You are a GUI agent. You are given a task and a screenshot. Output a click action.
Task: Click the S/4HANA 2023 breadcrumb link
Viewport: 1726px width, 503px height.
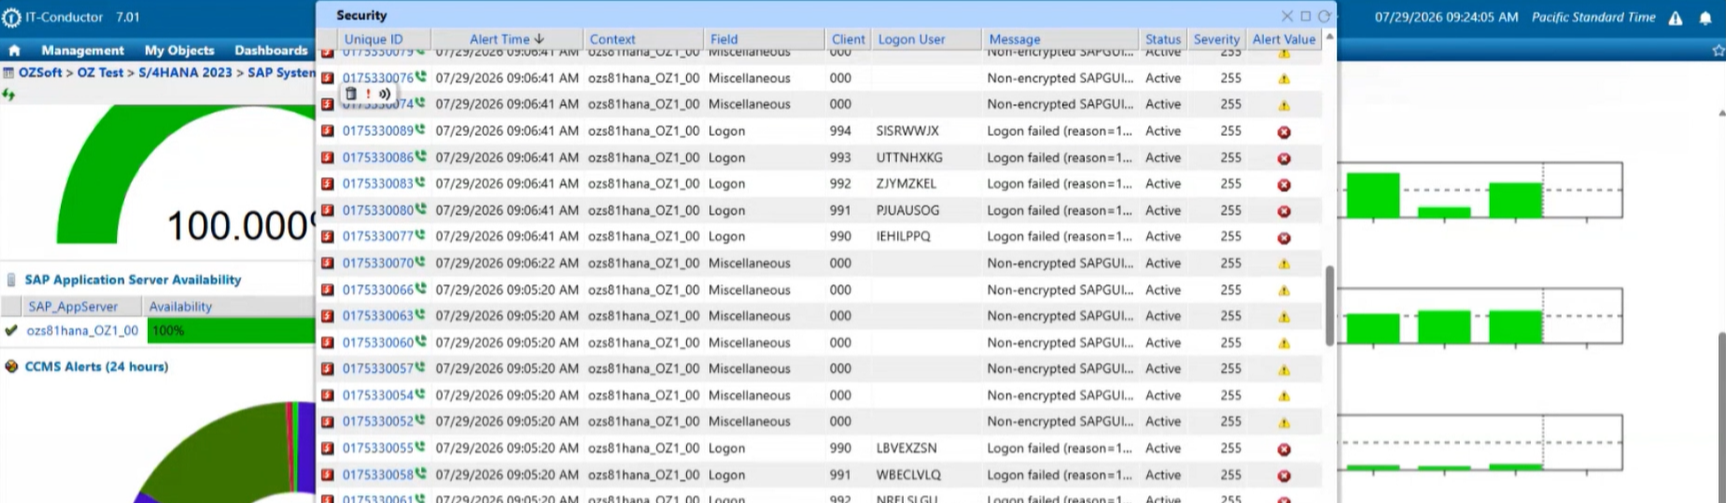coord(185,72)
